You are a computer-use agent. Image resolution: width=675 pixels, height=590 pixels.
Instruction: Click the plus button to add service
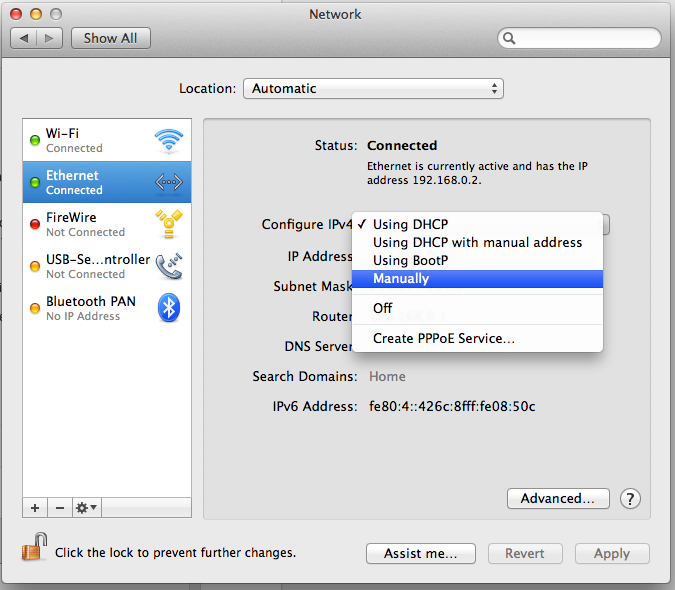coord(35,508)
